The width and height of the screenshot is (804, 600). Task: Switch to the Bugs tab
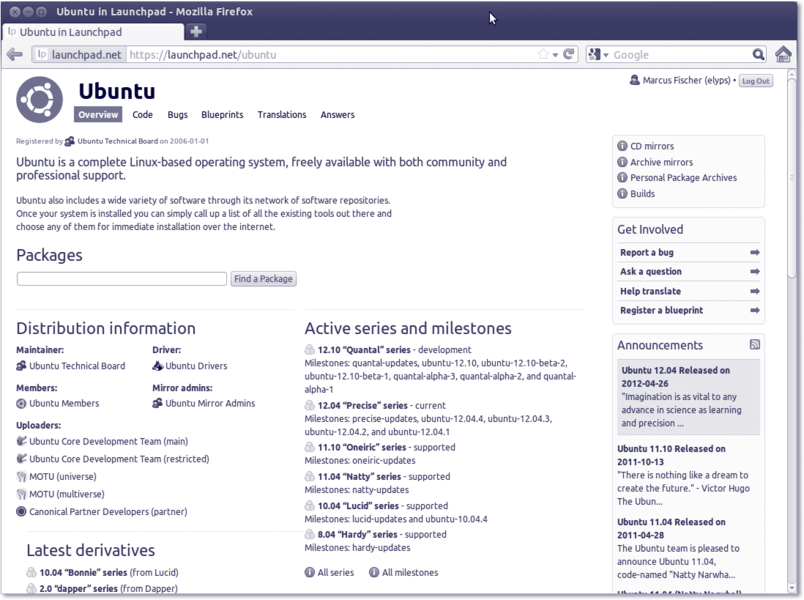177,115
